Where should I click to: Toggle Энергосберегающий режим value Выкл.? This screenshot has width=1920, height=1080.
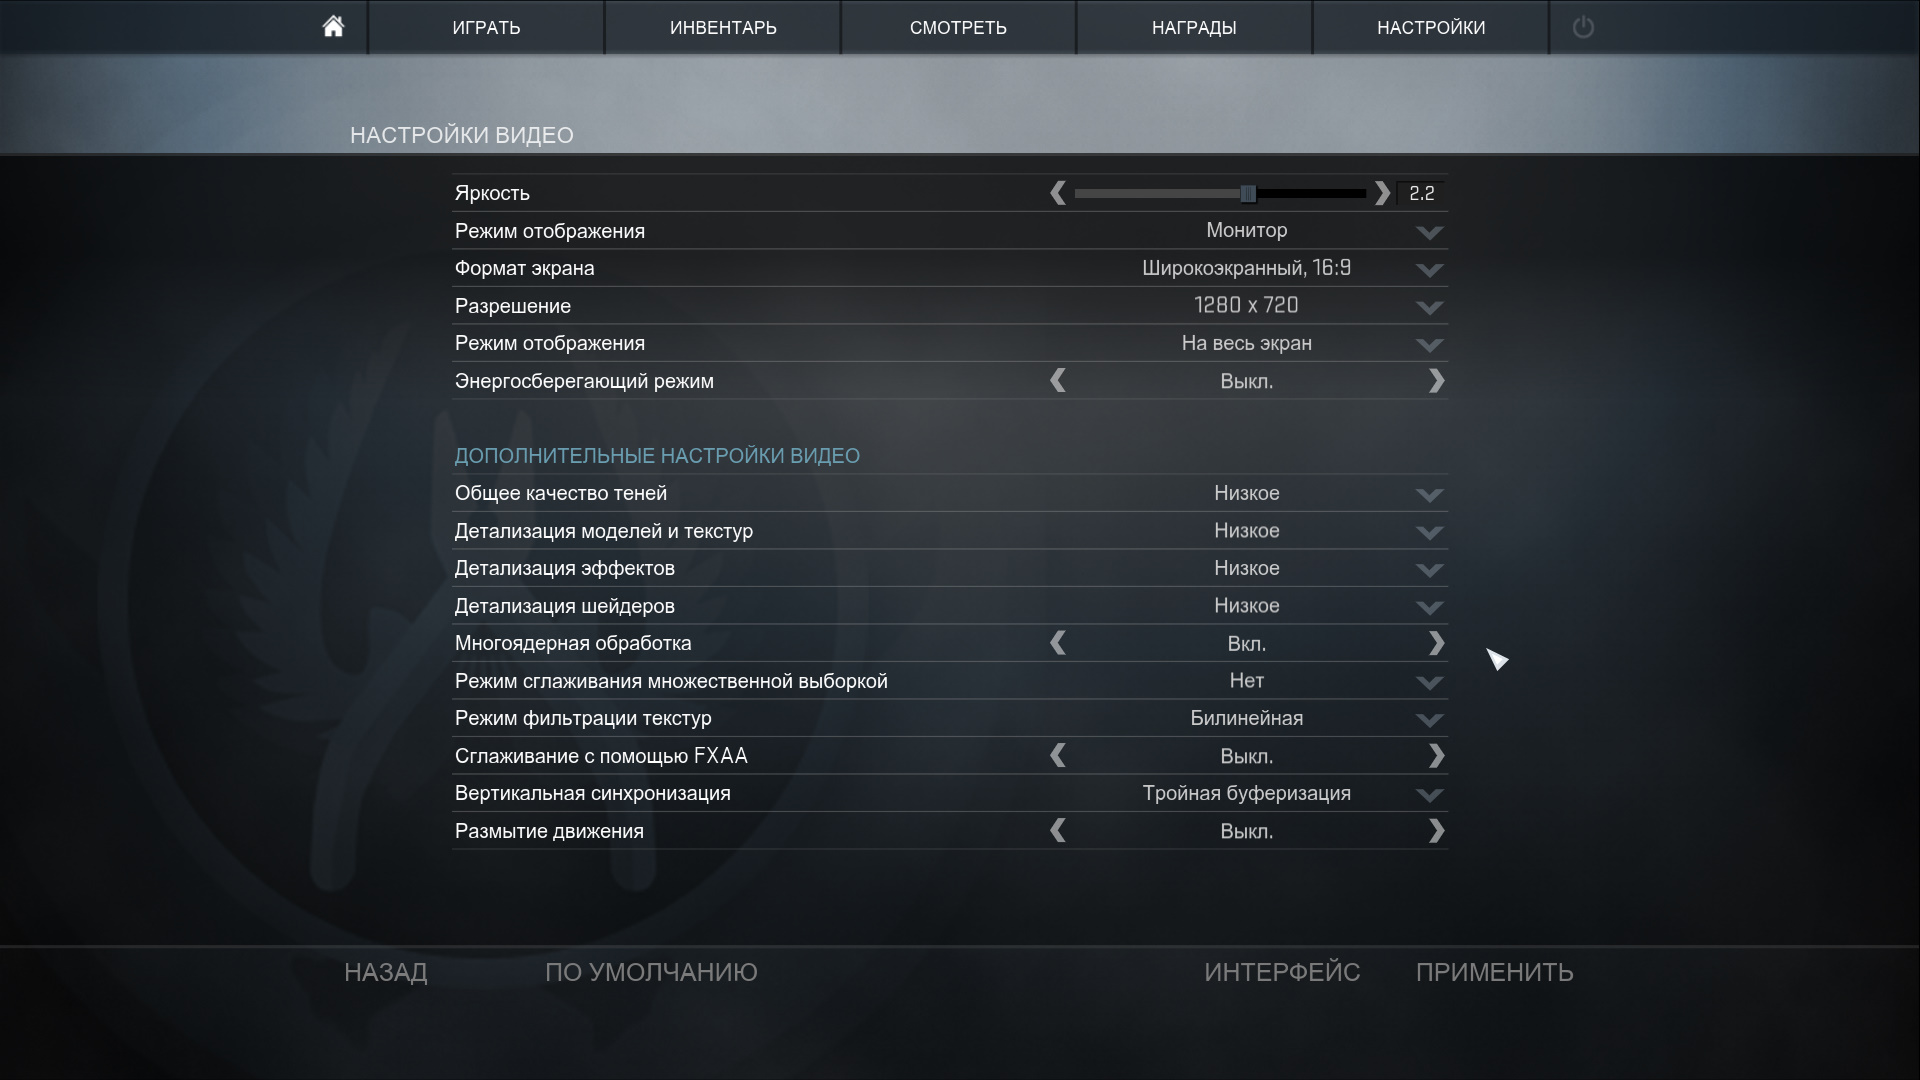click(1246, 381)
